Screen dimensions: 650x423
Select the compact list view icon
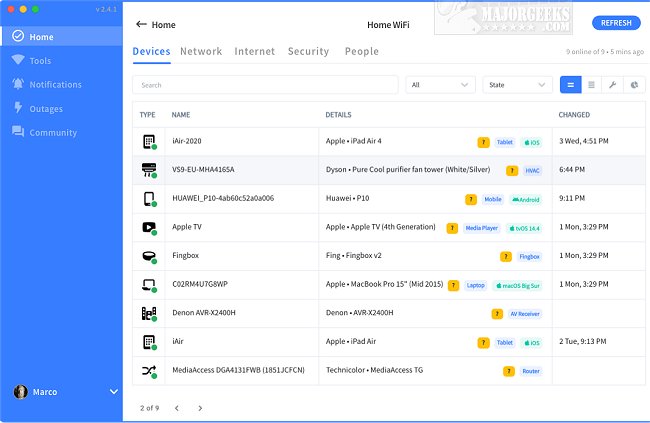click(x=592, y=85)
